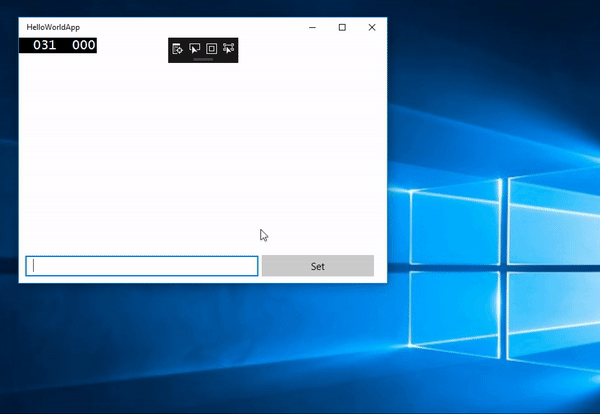Screen dimensions: 600x414
Task: Click the dark debug toolbar background edge
Action: (x=171, y=59)
